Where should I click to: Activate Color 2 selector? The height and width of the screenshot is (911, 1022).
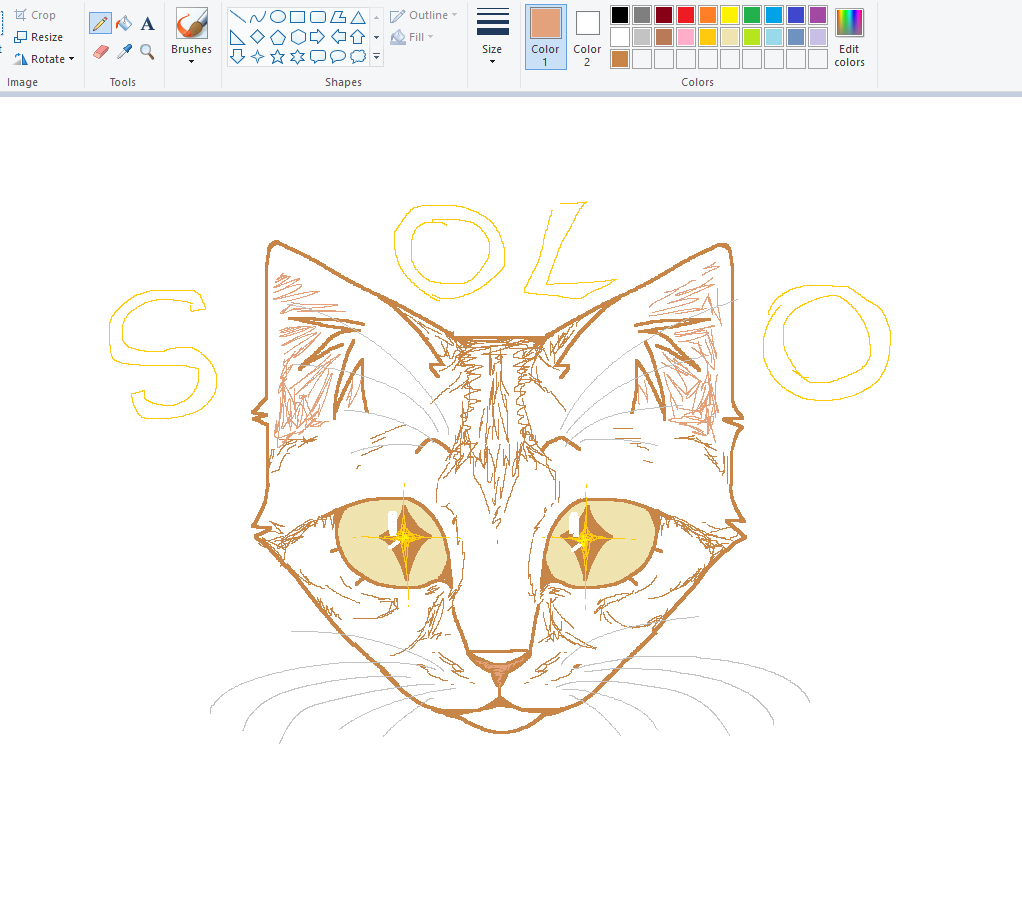(x=587, y=36)
